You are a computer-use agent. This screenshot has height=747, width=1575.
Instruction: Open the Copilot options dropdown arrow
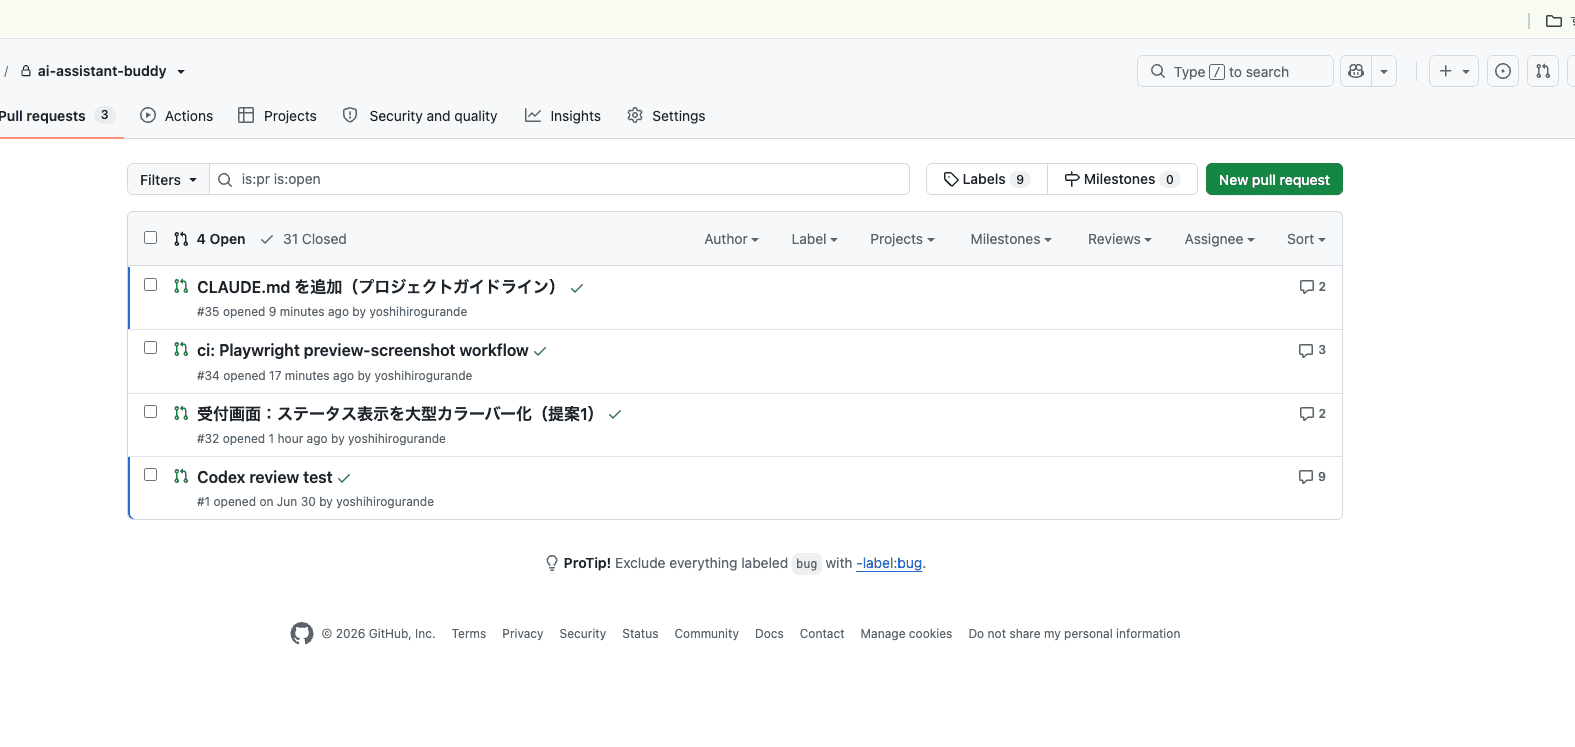point(1384,71)
